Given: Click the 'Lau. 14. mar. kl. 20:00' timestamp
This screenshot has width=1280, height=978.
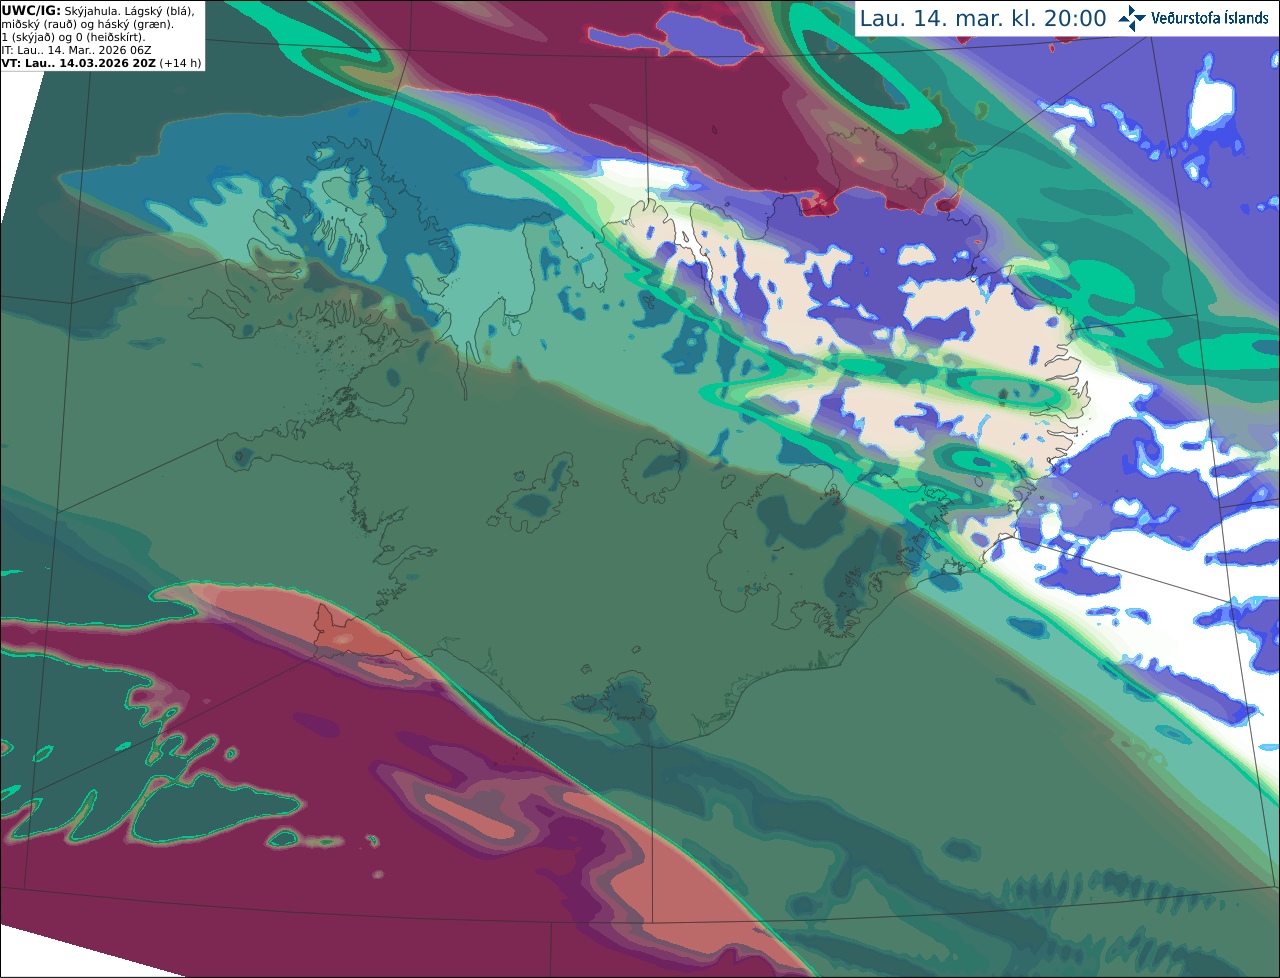Looking at the screenshot, I should pyautogui.click(x=983, y=19).
